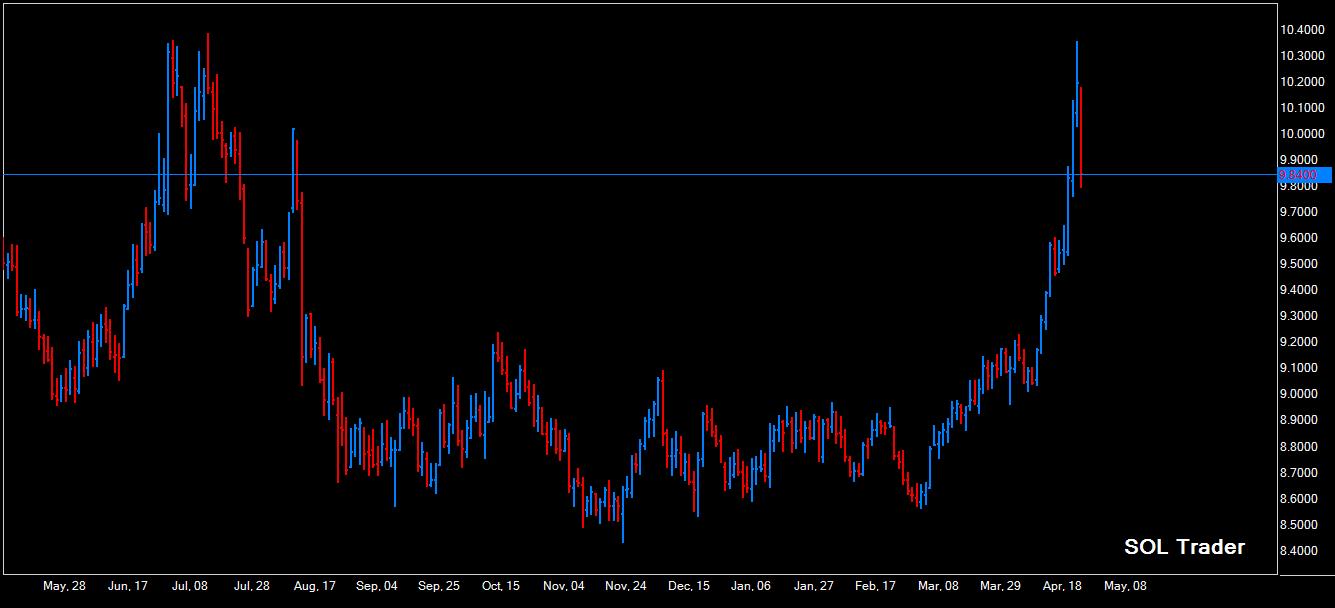The width and height of the screenshot is (1335, 608).
Task: Click the Jun, 17 date label
Action: coord(126,587)
